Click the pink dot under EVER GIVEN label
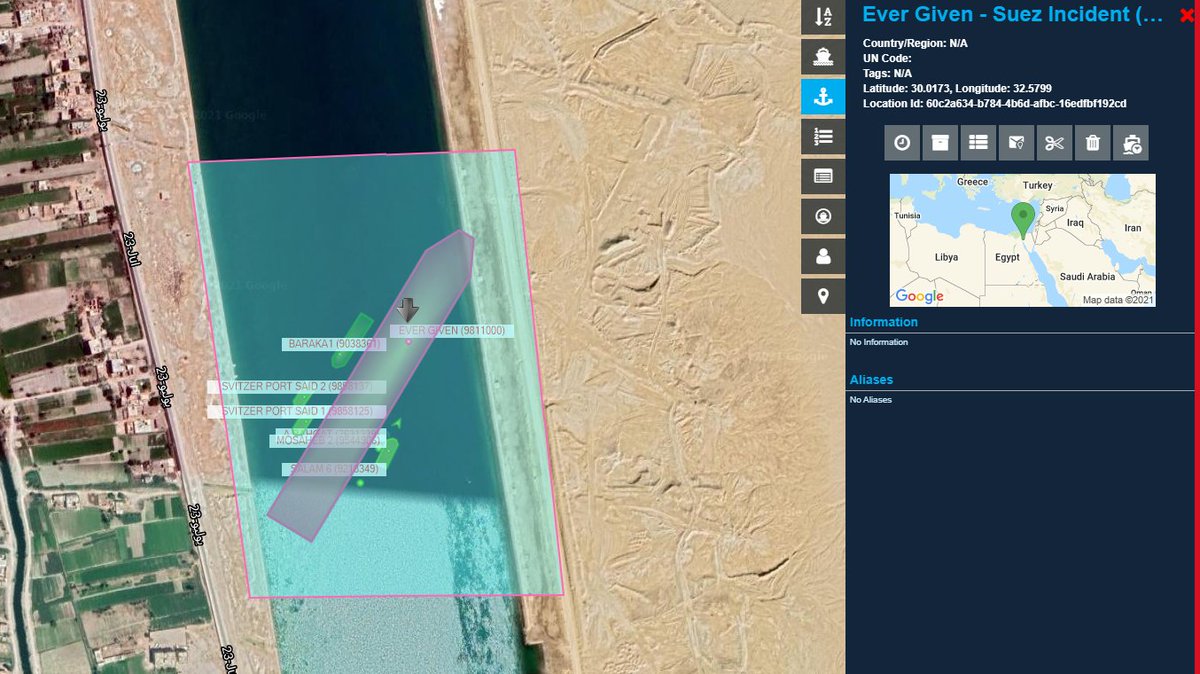 tap(408, 341)
